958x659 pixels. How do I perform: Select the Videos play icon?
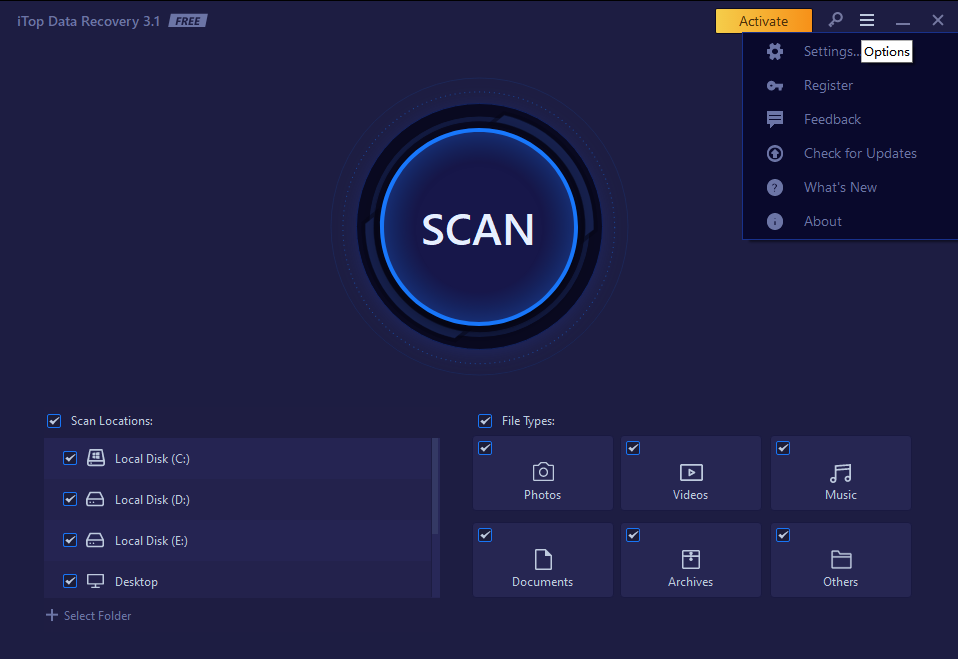[691, 472]
